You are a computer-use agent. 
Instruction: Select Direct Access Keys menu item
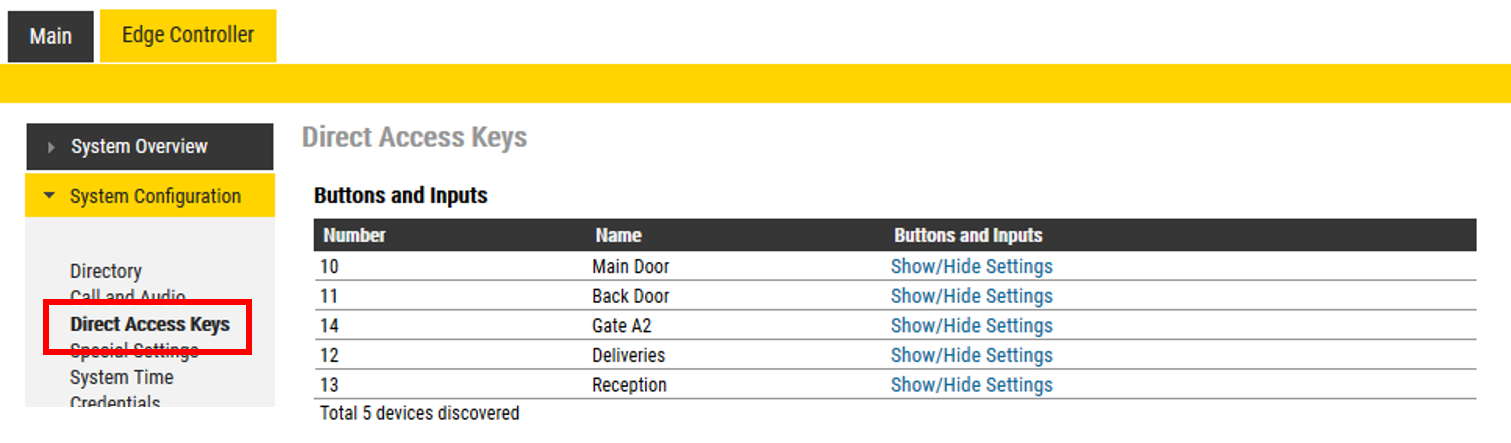[150, 324]
